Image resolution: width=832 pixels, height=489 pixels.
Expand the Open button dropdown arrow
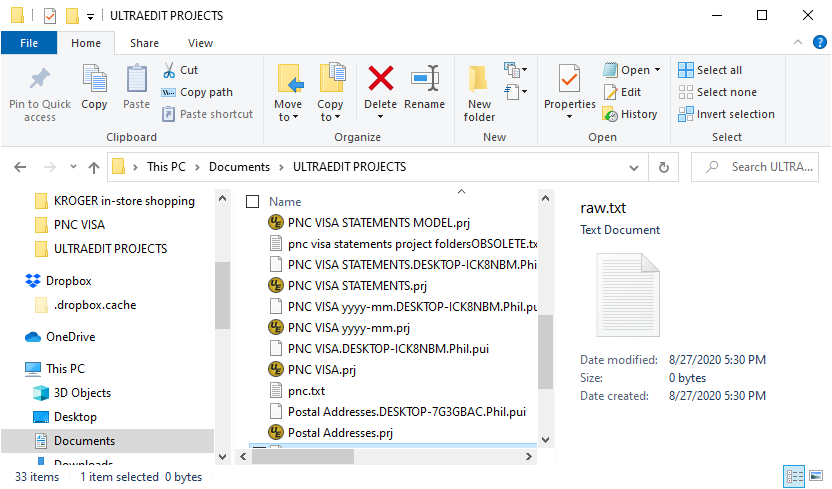pos(657,70)
